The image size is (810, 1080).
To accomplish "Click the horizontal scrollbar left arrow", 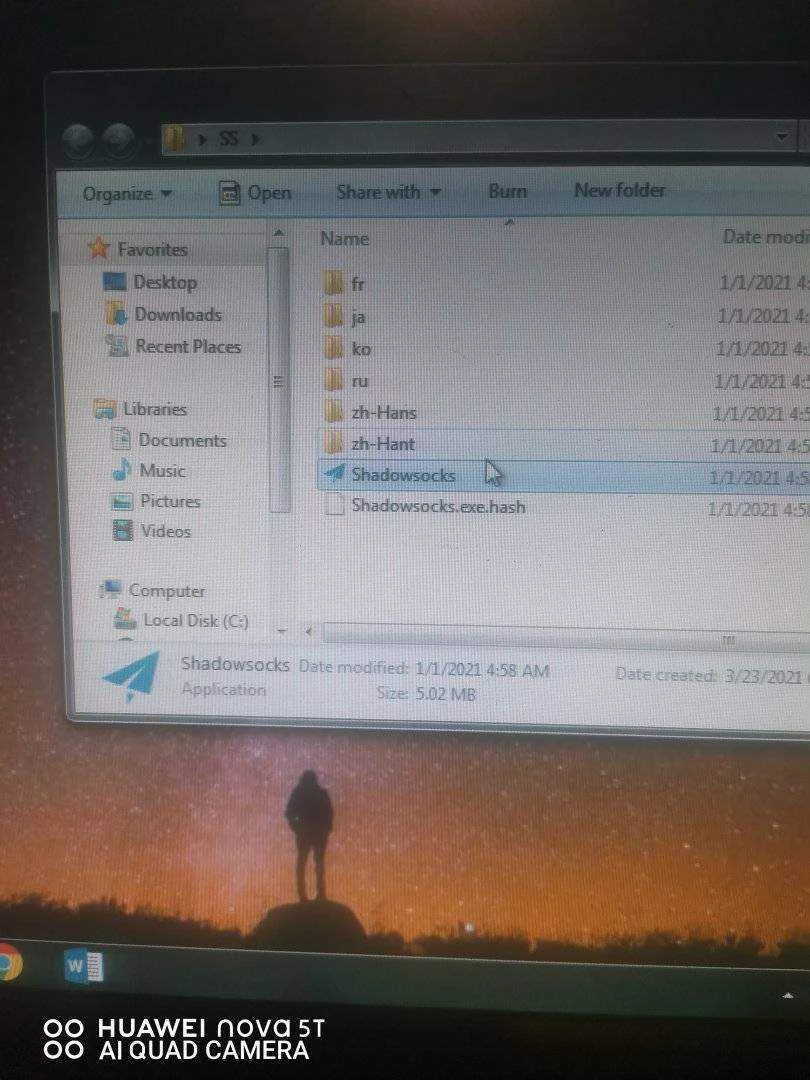I will click(x=309, y=630).
